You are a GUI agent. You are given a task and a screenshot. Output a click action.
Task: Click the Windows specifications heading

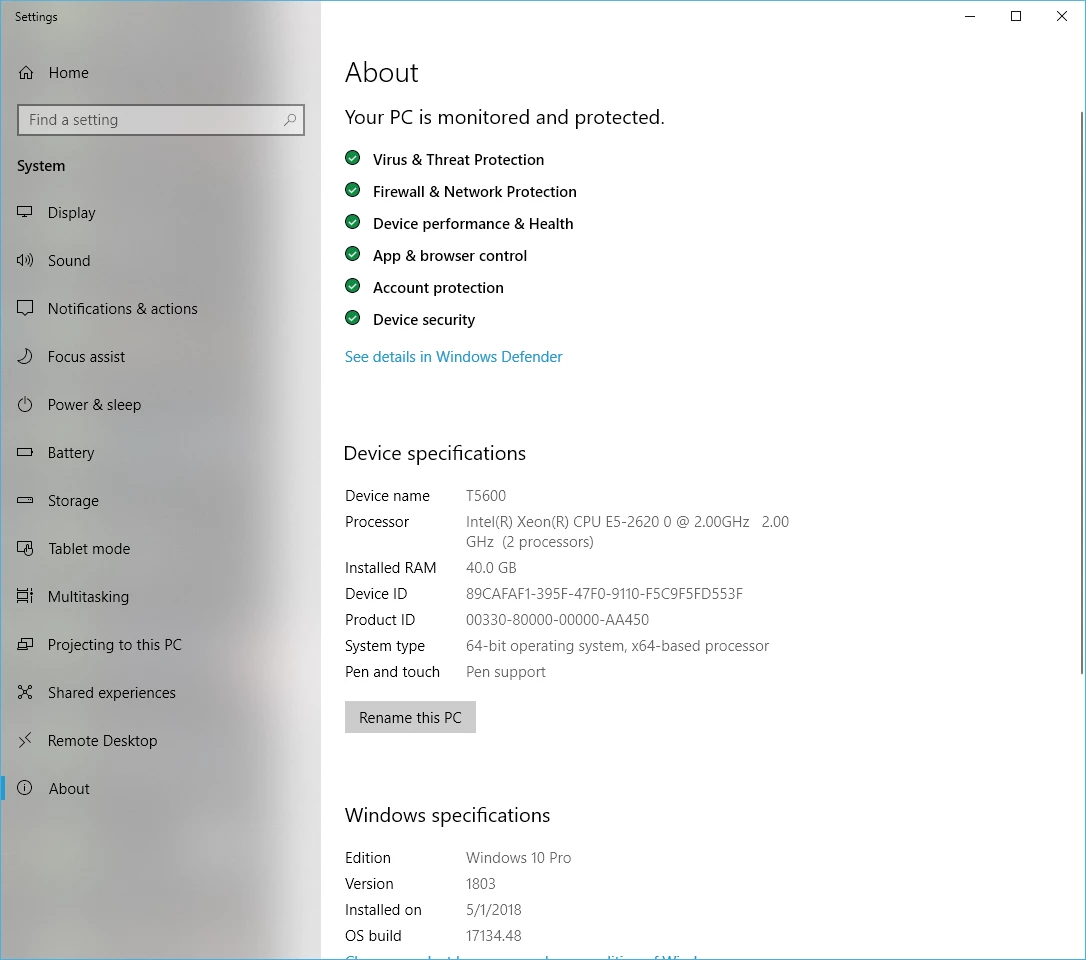(447, 815)
